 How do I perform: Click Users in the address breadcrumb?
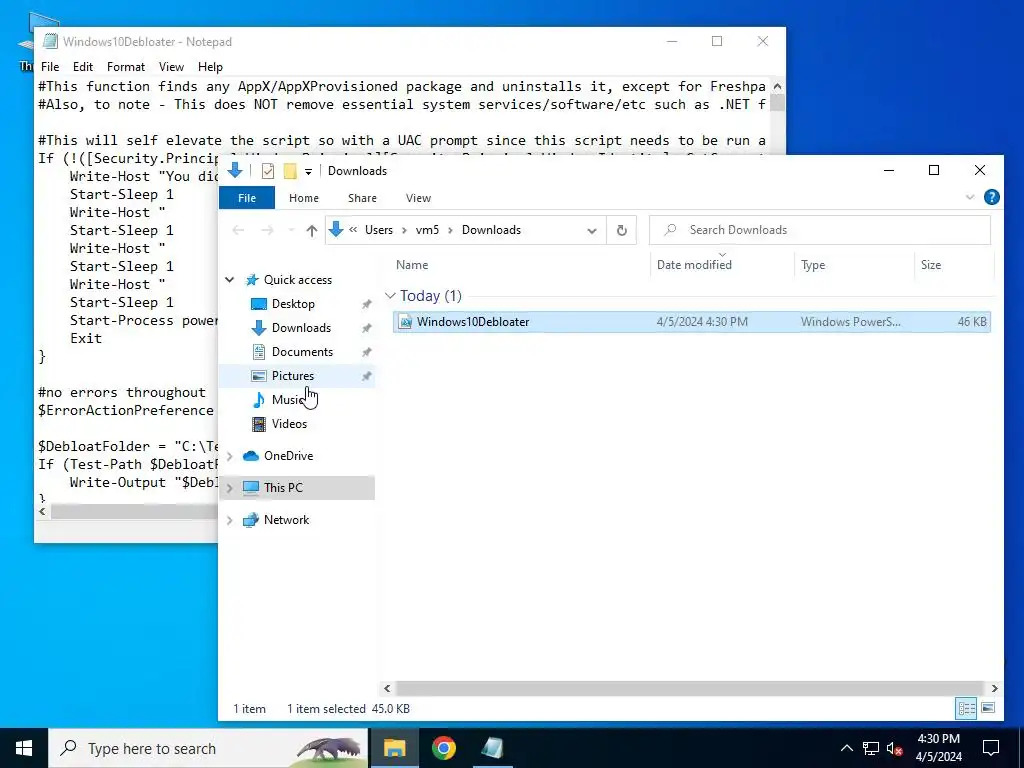click(x=379, y=230)
